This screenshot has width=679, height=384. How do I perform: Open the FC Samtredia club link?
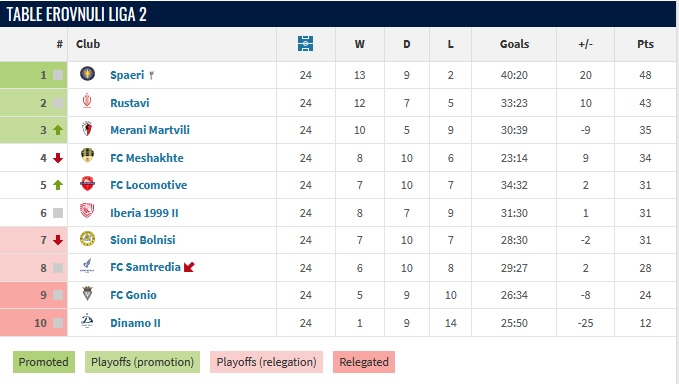click(145, 267)
